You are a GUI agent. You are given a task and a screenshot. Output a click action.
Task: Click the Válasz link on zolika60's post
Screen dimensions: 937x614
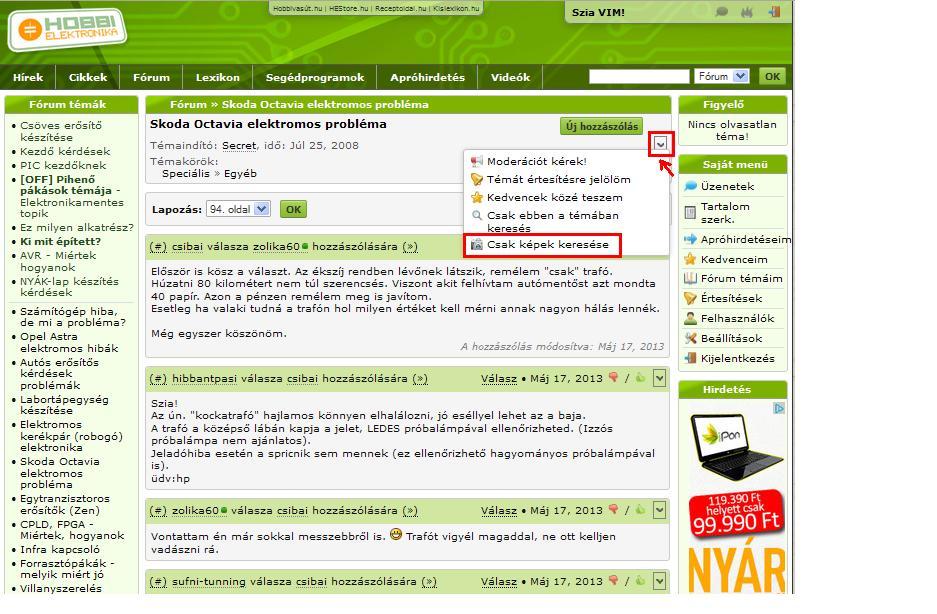coord(499,511)
